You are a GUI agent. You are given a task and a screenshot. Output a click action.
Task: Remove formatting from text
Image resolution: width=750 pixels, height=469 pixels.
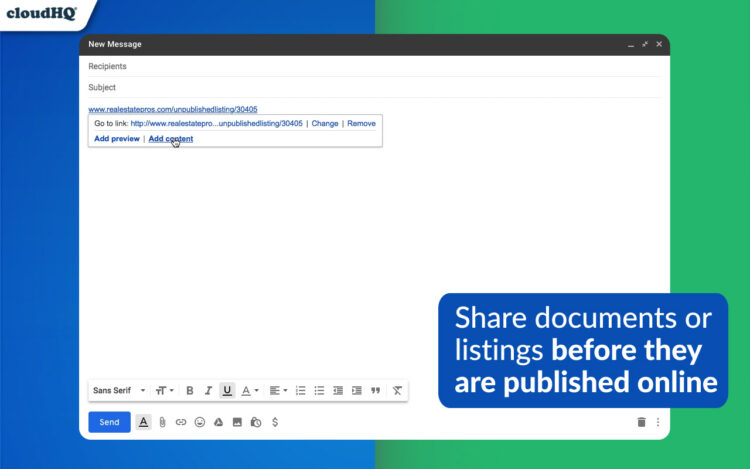tap(397, 391)
